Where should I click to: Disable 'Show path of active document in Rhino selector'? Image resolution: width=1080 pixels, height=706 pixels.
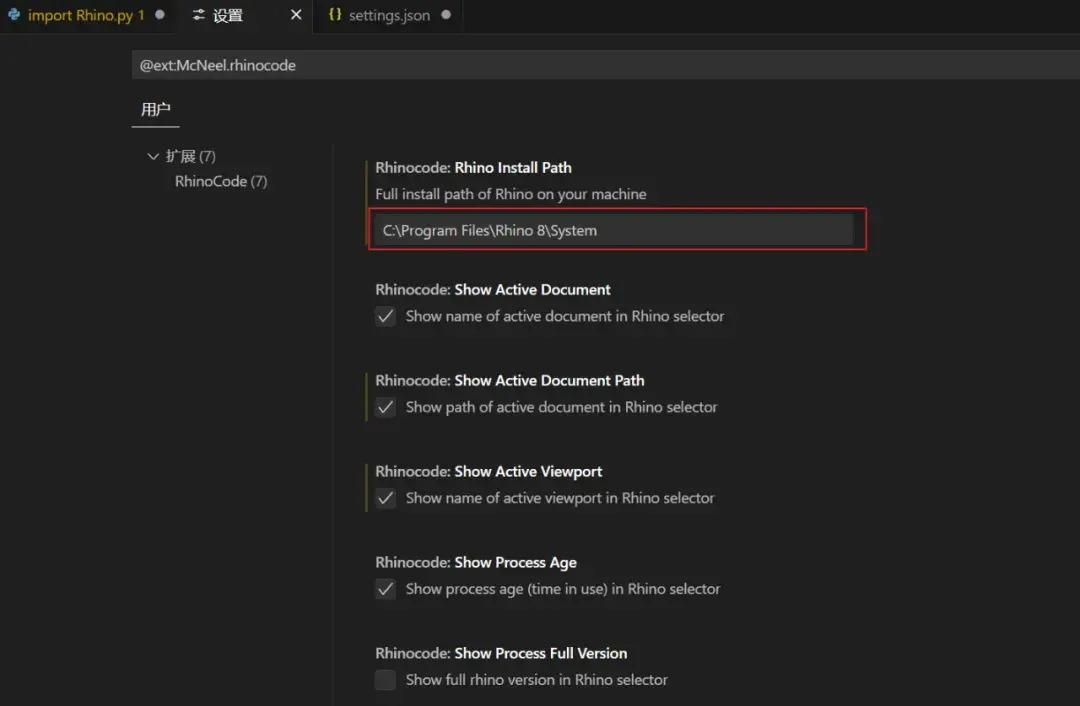(x=385, y=407)
